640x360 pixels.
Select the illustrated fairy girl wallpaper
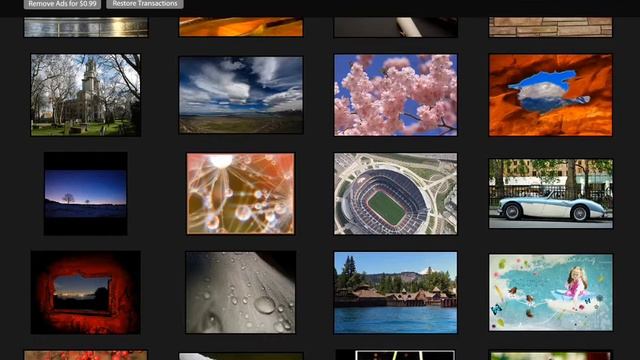point(551,292)
